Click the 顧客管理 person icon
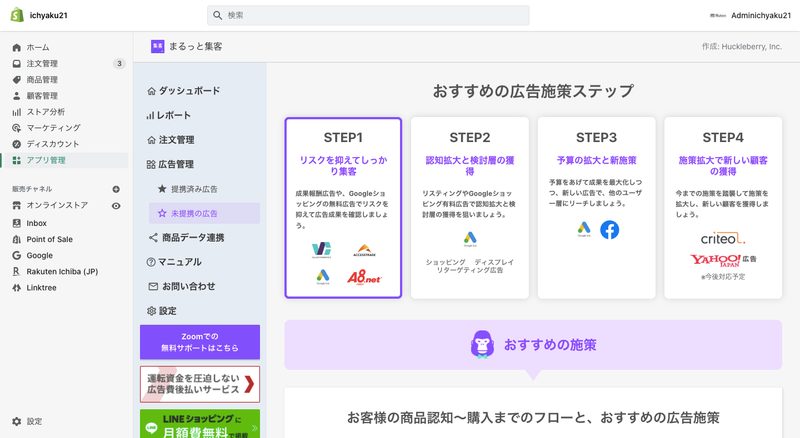800x438 pixels. coord(17,95)
